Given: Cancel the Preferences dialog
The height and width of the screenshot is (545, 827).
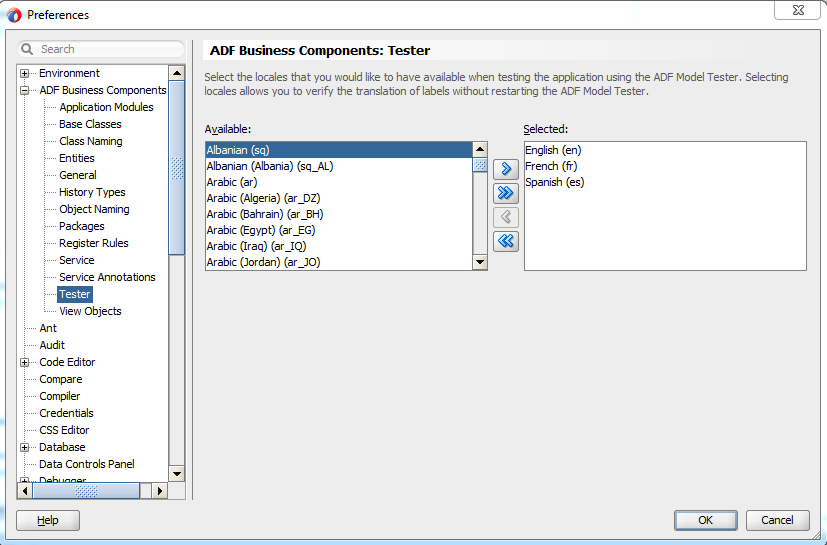Looking at the screenshot, I should click(x=777, y=520).
